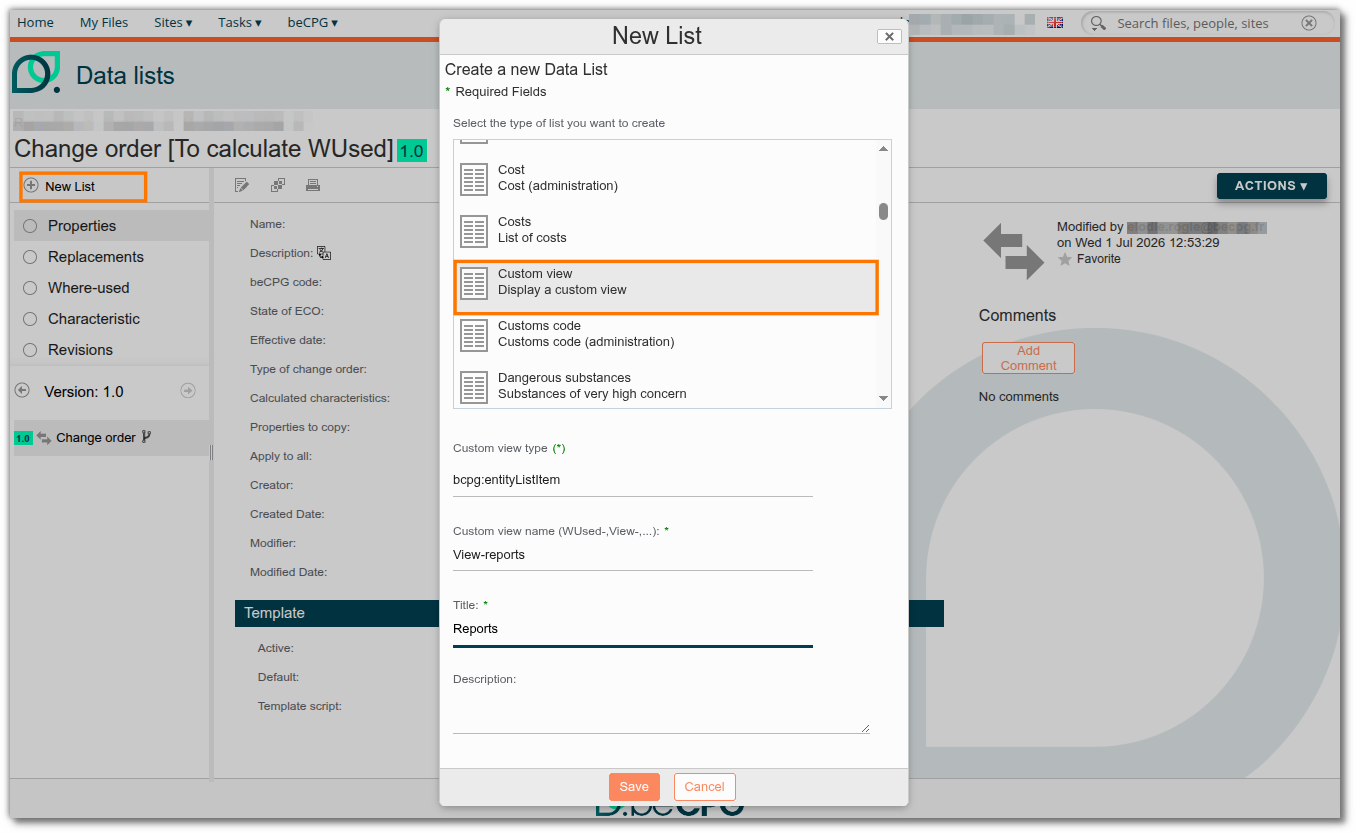Click the copy/associate icon in toolbar
Screen dimensions: 1356x834
(278, 185)
